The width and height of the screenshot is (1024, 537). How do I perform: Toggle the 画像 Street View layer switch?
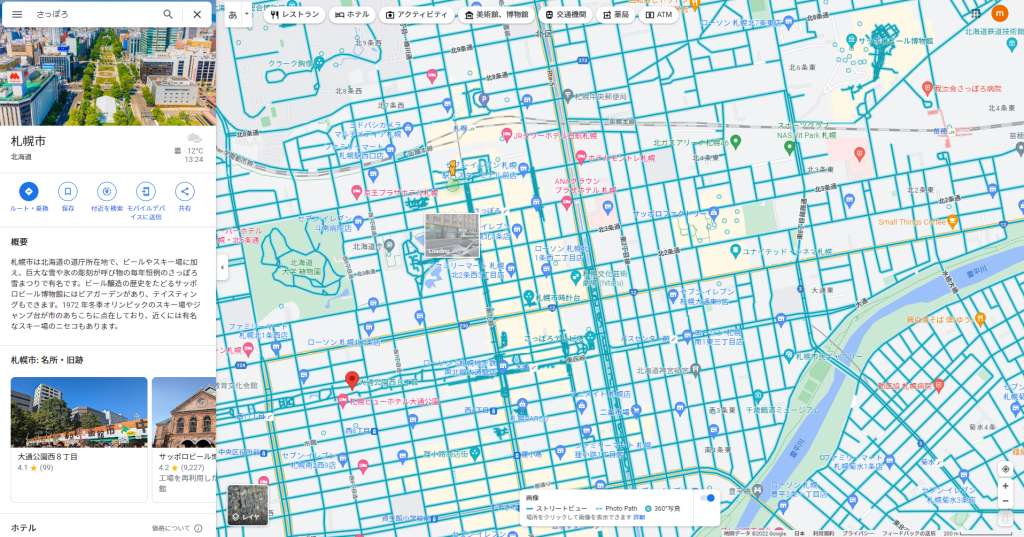(x=707, y=498)
